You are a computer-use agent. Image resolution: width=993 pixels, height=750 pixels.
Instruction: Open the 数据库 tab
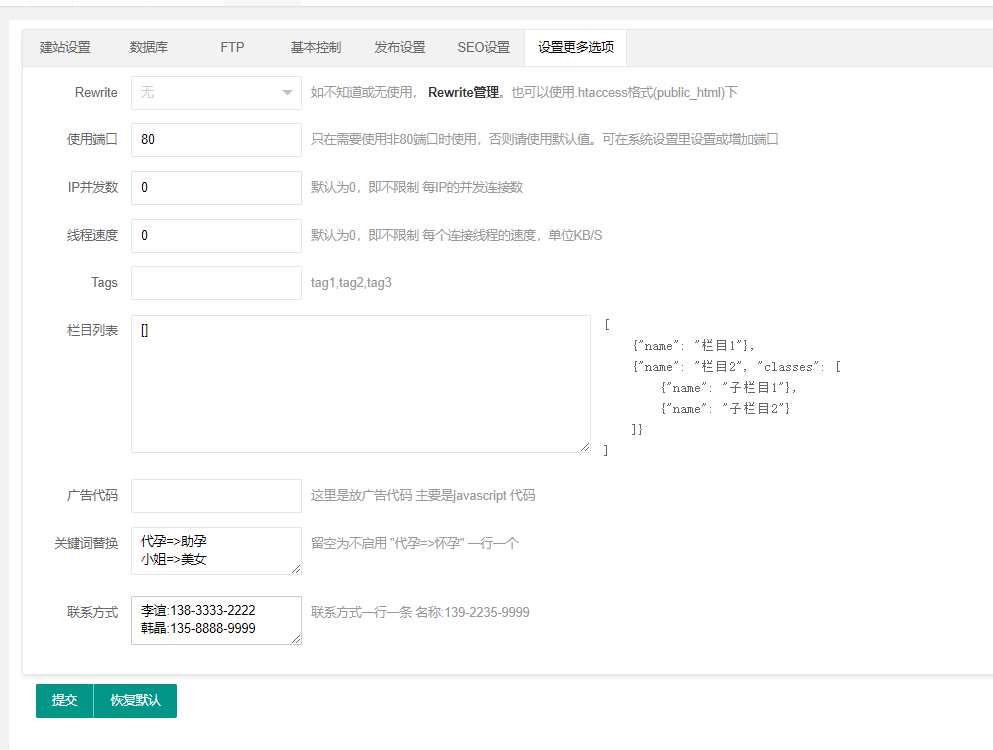pos(149,48)
